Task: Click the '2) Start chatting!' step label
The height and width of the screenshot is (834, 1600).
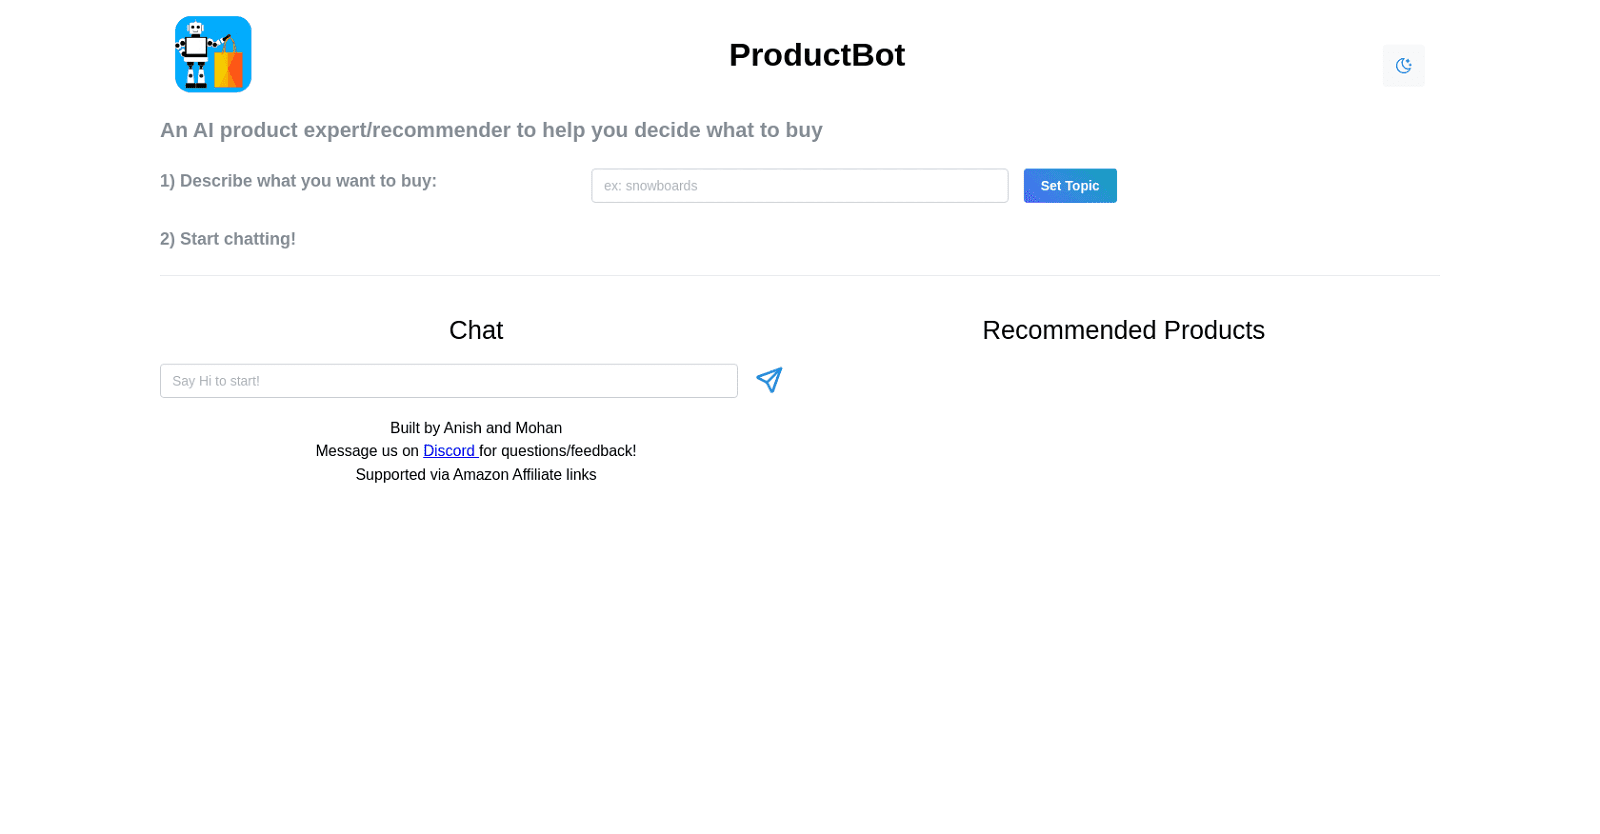Action: click(227, 238)
